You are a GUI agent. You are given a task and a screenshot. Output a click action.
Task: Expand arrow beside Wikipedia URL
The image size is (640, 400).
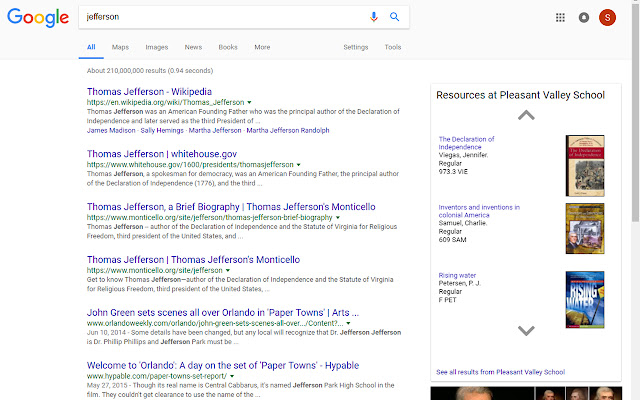[x=249, y=102]
